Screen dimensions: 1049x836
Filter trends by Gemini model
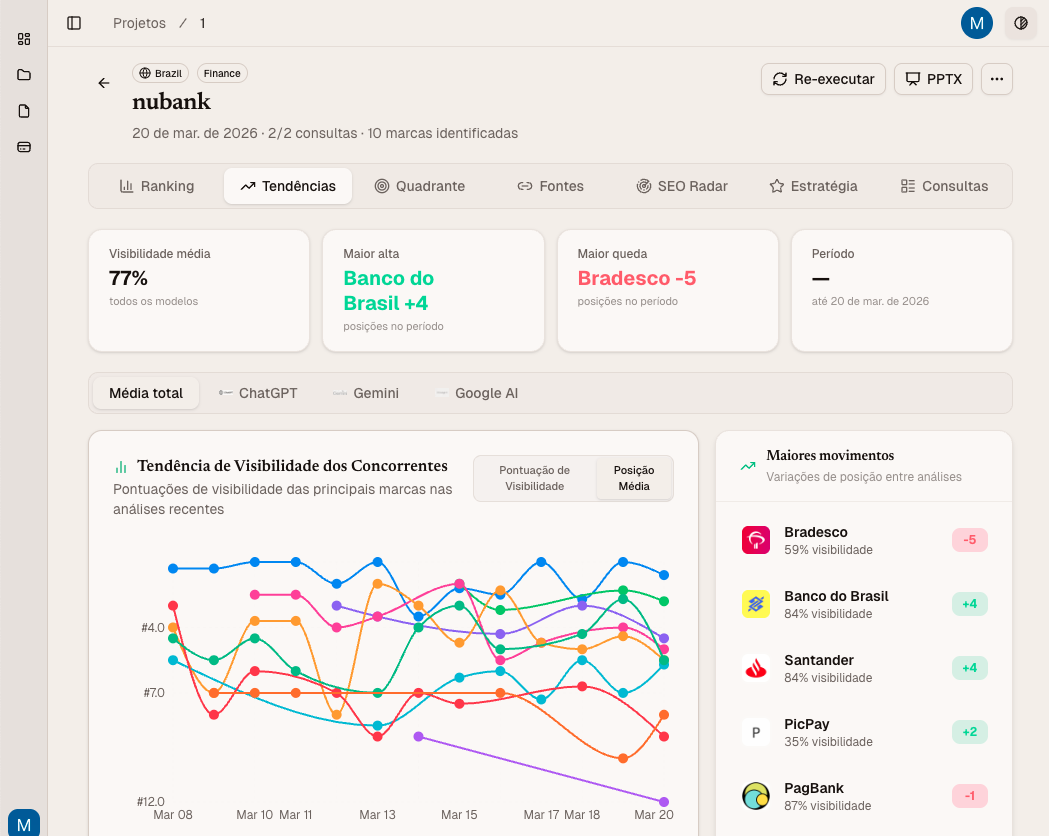[x=366, y=393]
